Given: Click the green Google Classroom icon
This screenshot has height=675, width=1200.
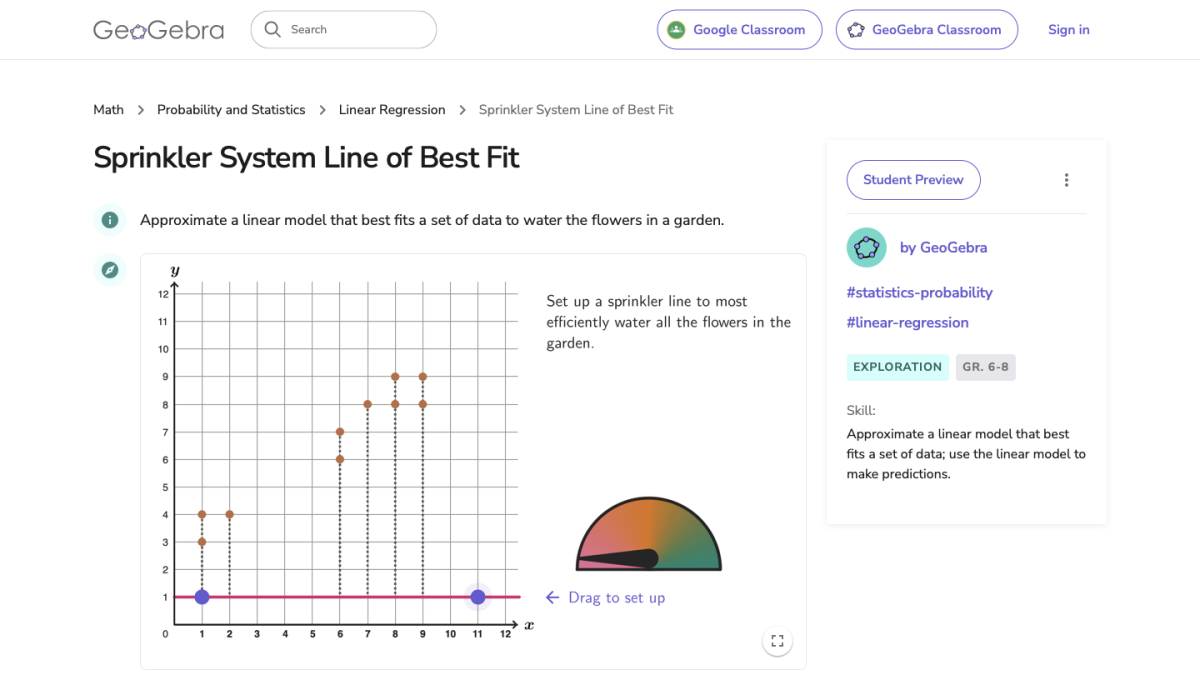Looking at the screenshot, I should point(675,30).
